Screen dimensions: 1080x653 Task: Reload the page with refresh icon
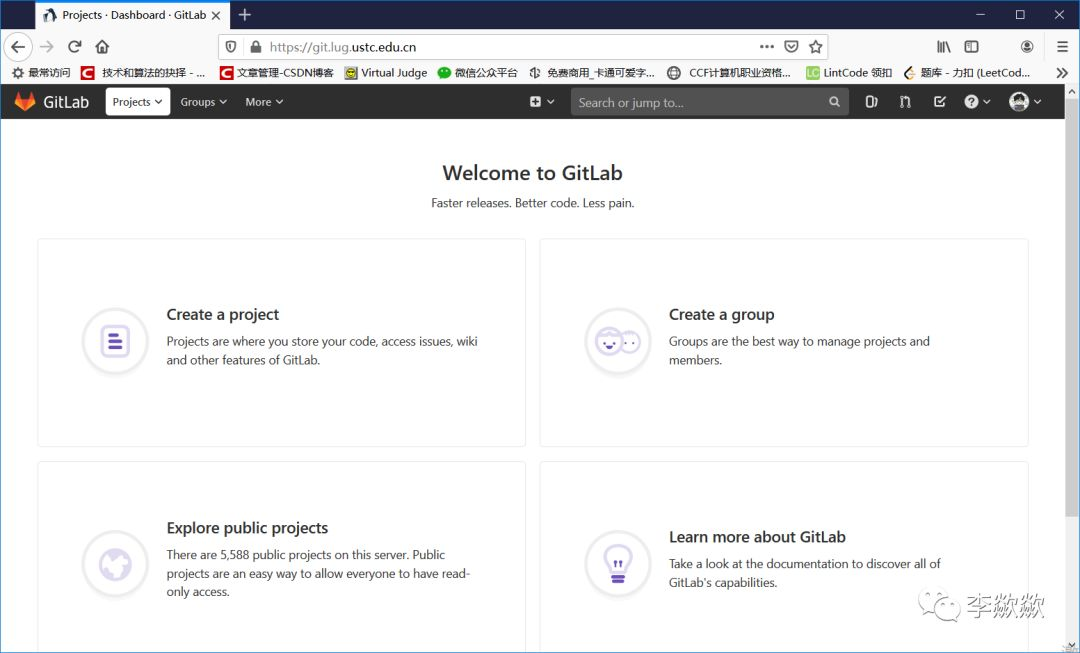pyautogui.click(x=74, y=47)
